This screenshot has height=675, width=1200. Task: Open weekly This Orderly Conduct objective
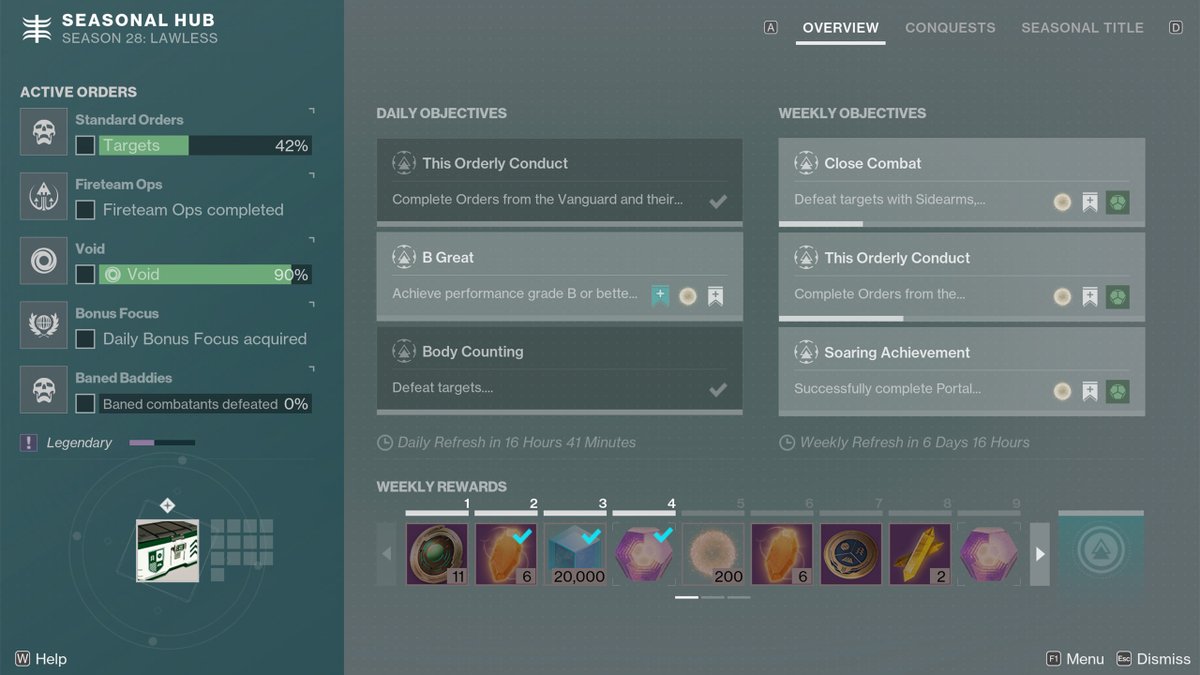click(x=962, y=277)
